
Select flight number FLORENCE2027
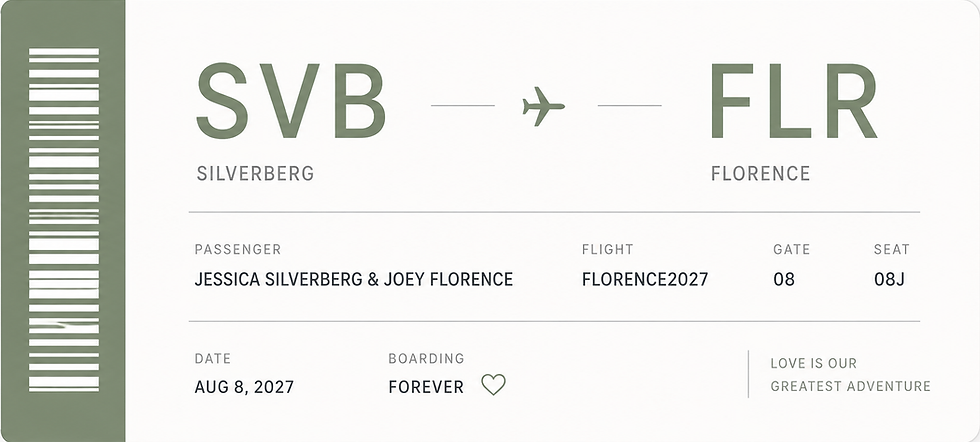click(x=645, y=279)
